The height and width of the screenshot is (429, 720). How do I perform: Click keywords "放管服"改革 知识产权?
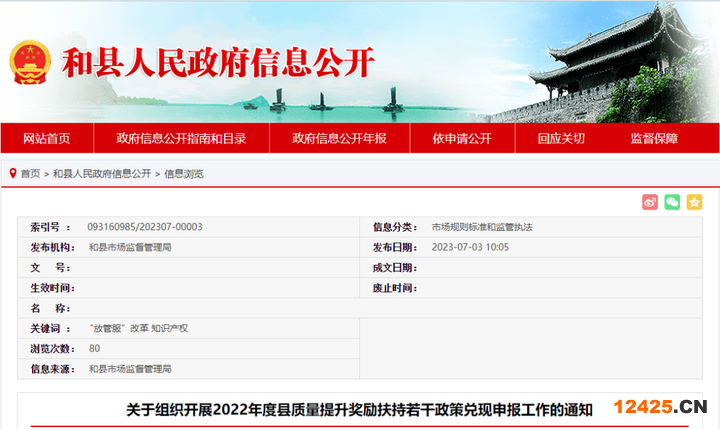[139, 328]
